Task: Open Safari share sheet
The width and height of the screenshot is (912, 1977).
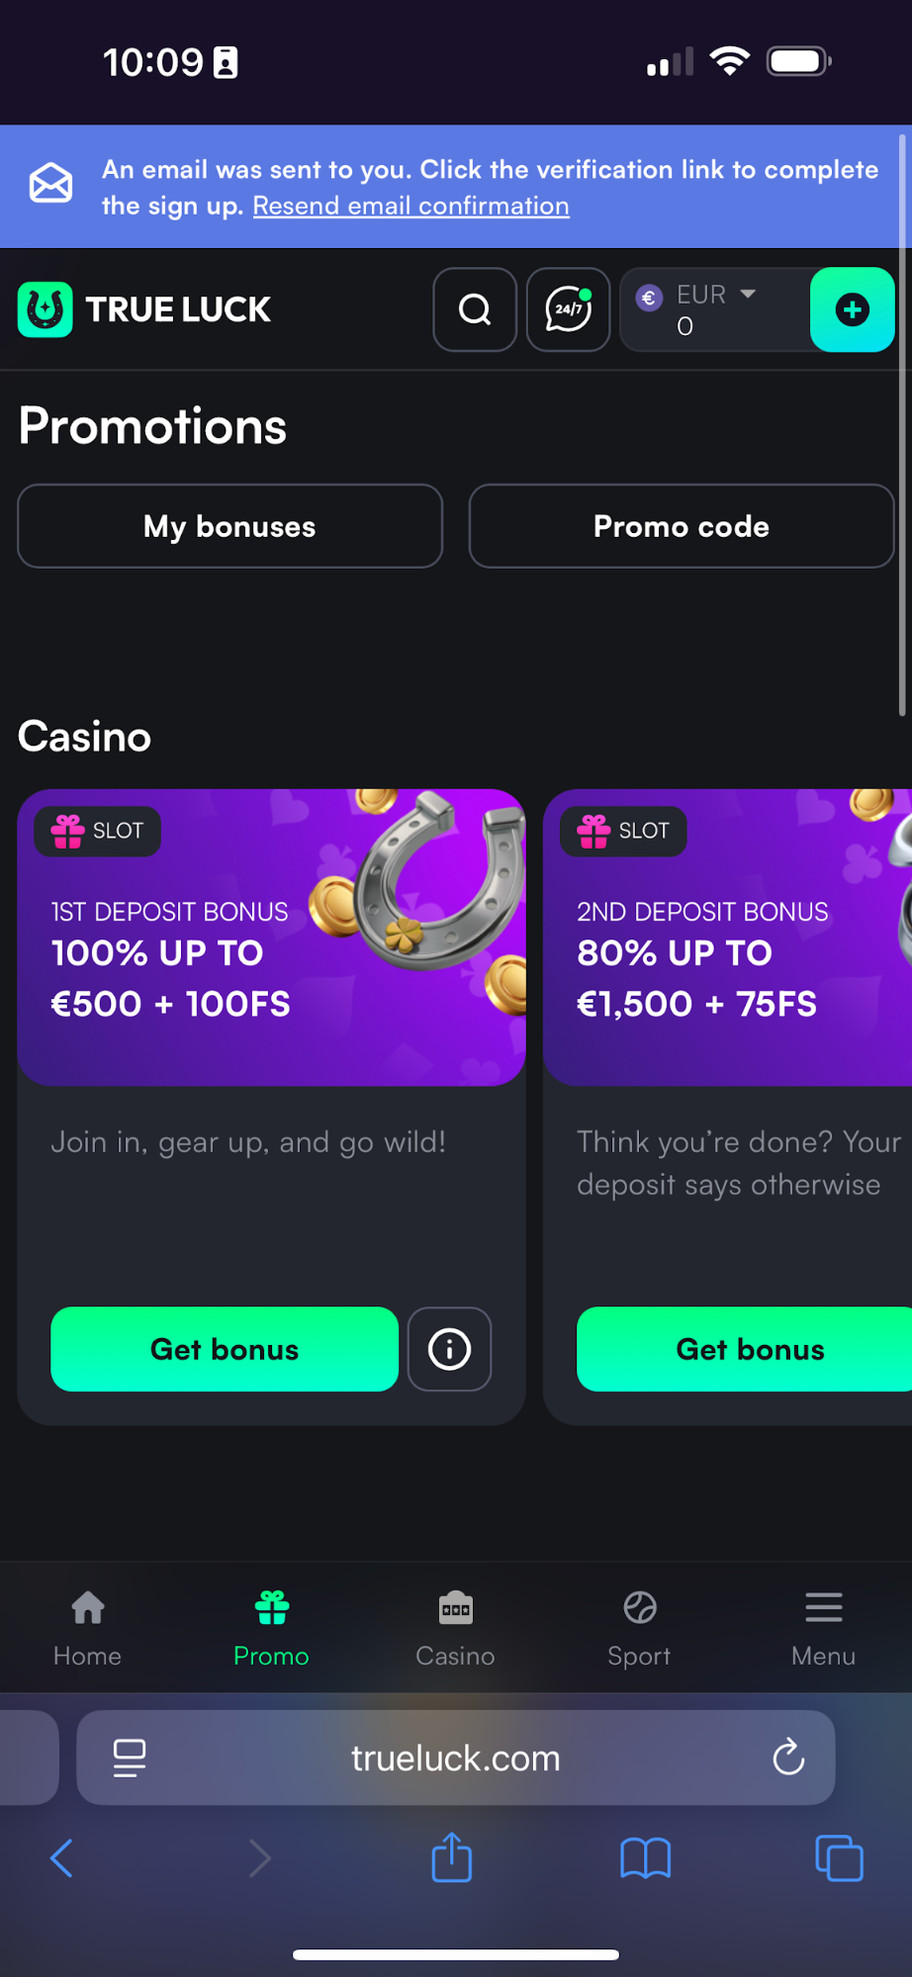Action: click(x=451, y=1857)
